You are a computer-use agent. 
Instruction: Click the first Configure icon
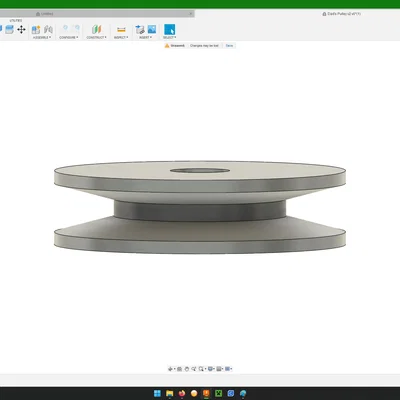click(x=65, y=29)
